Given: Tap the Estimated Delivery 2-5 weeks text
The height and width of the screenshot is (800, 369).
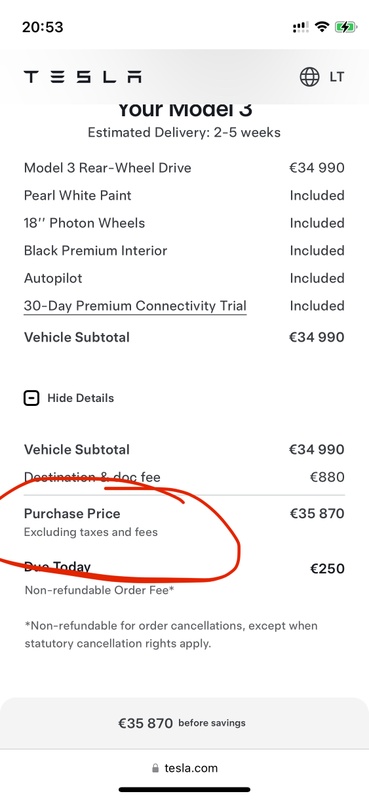Looking at the screenshot, I should tap(184, 133).
